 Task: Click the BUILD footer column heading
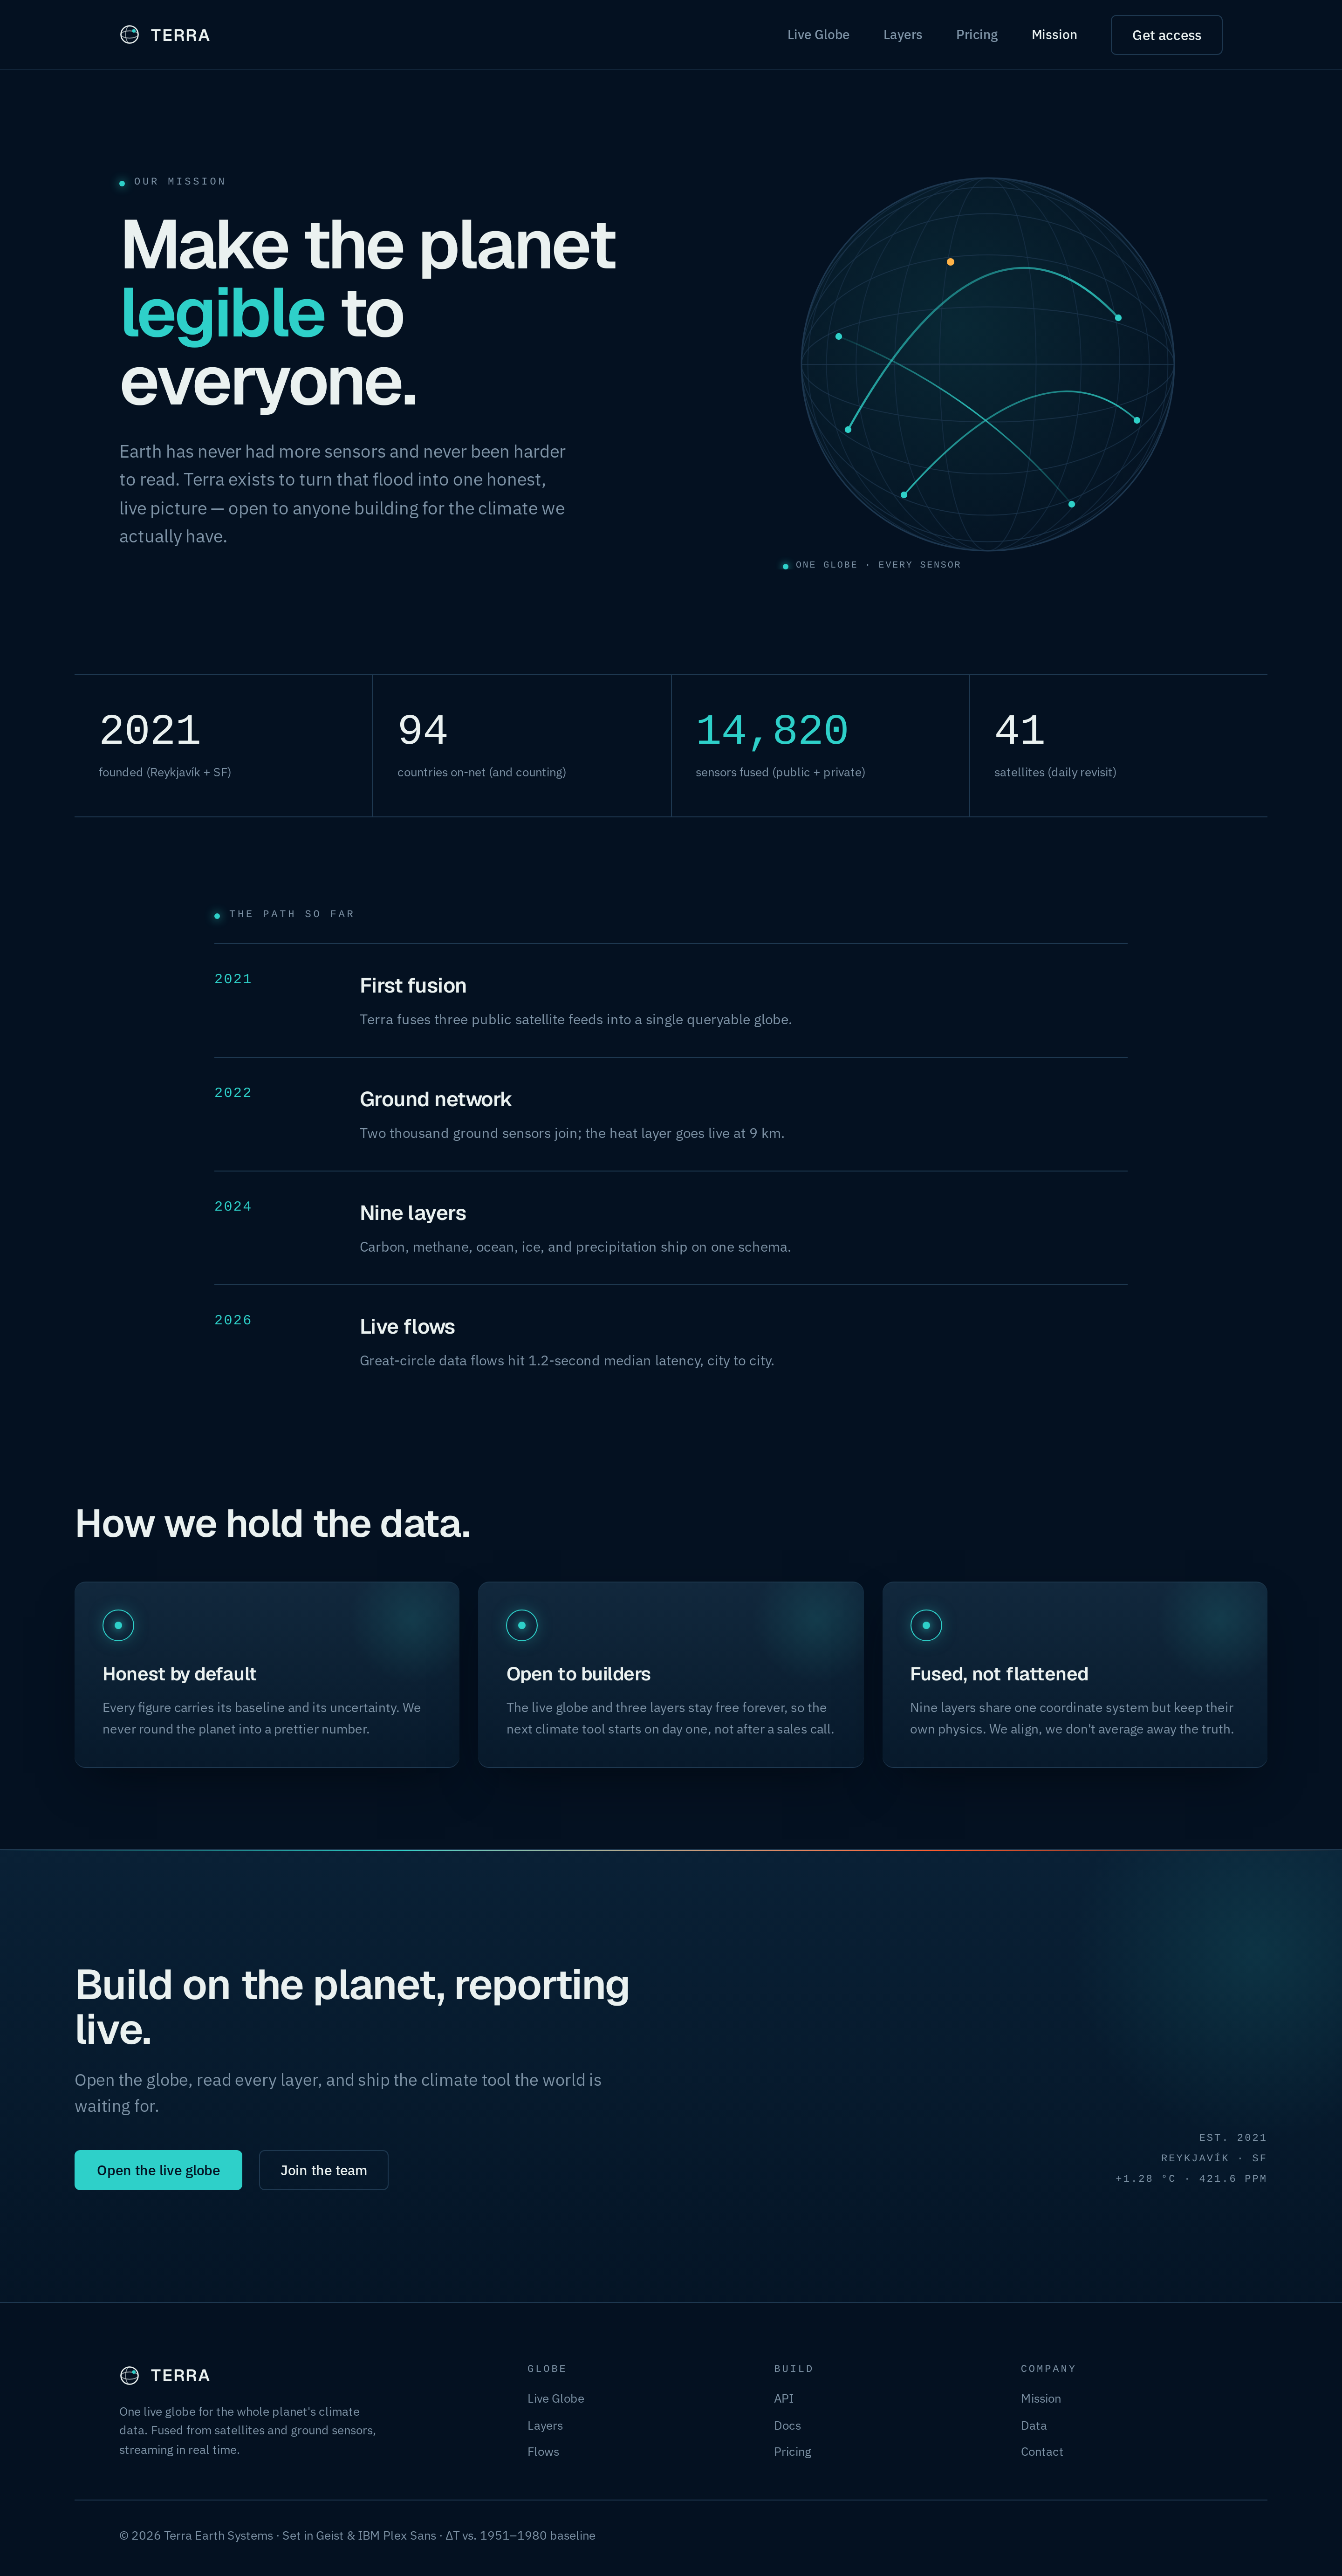tap(794, 2369)
